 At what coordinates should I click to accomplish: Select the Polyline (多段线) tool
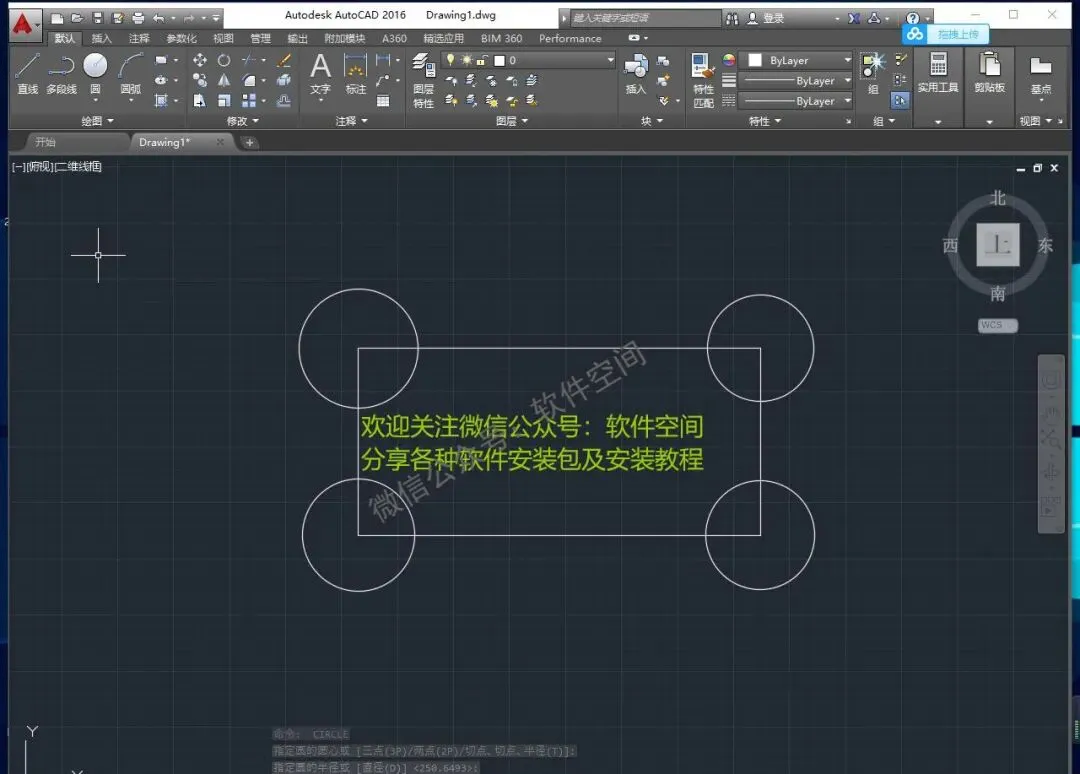(61, 73)
